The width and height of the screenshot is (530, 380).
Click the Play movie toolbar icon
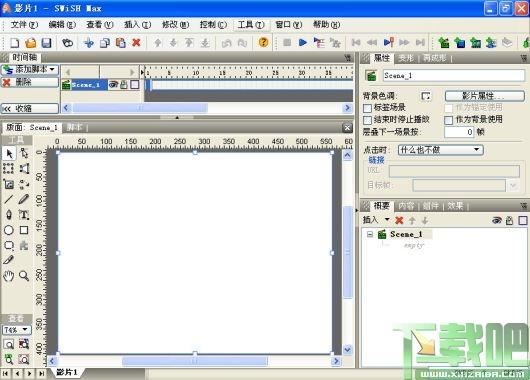(303, 43)
